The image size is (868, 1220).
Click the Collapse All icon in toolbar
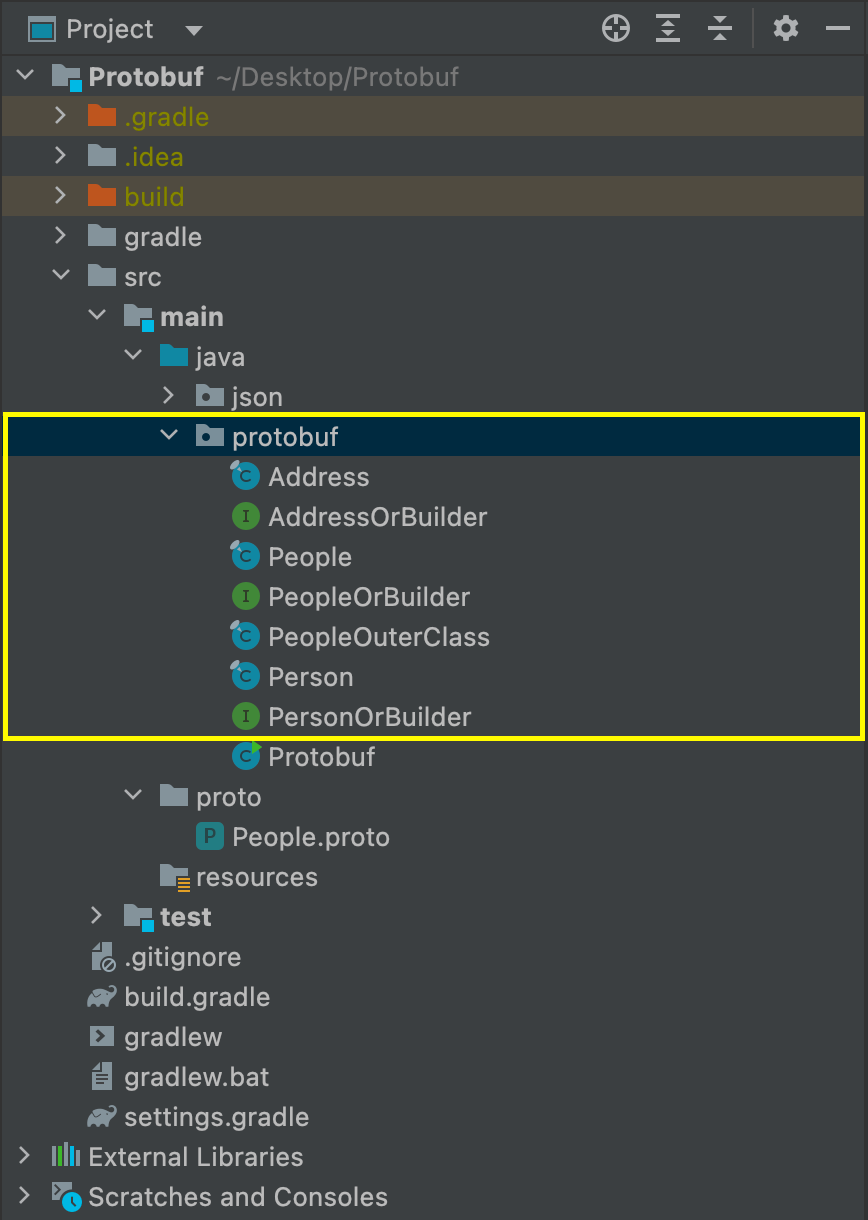[x=719, y=28]
